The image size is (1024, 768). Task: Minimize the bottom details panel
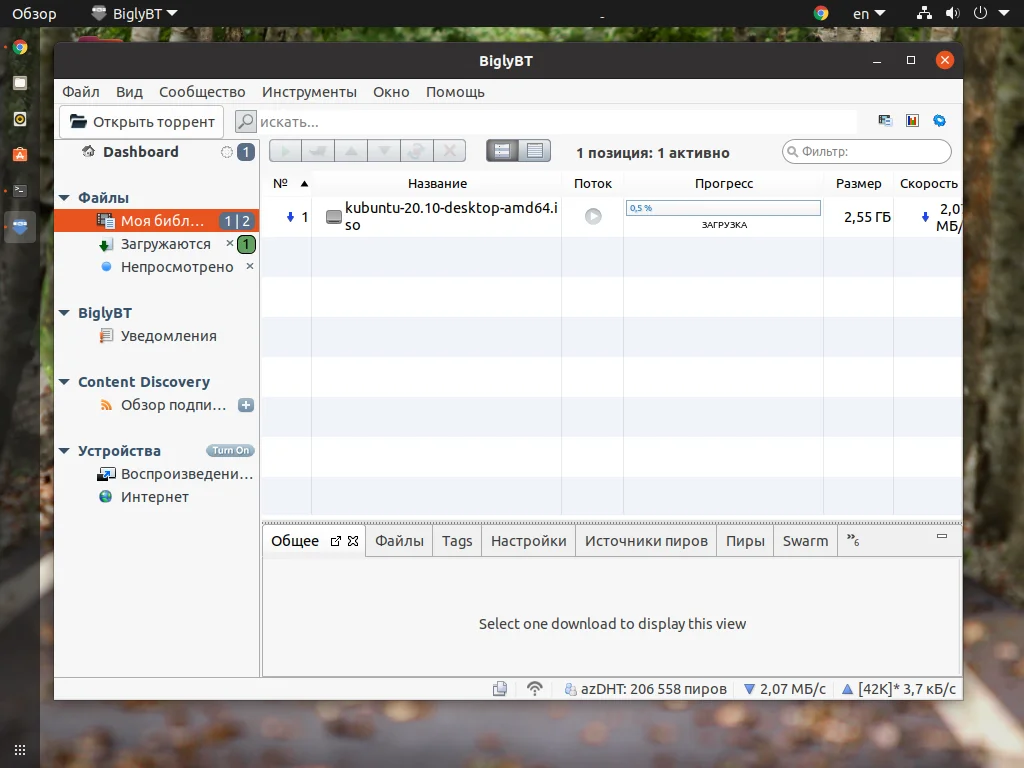point(942,536)
